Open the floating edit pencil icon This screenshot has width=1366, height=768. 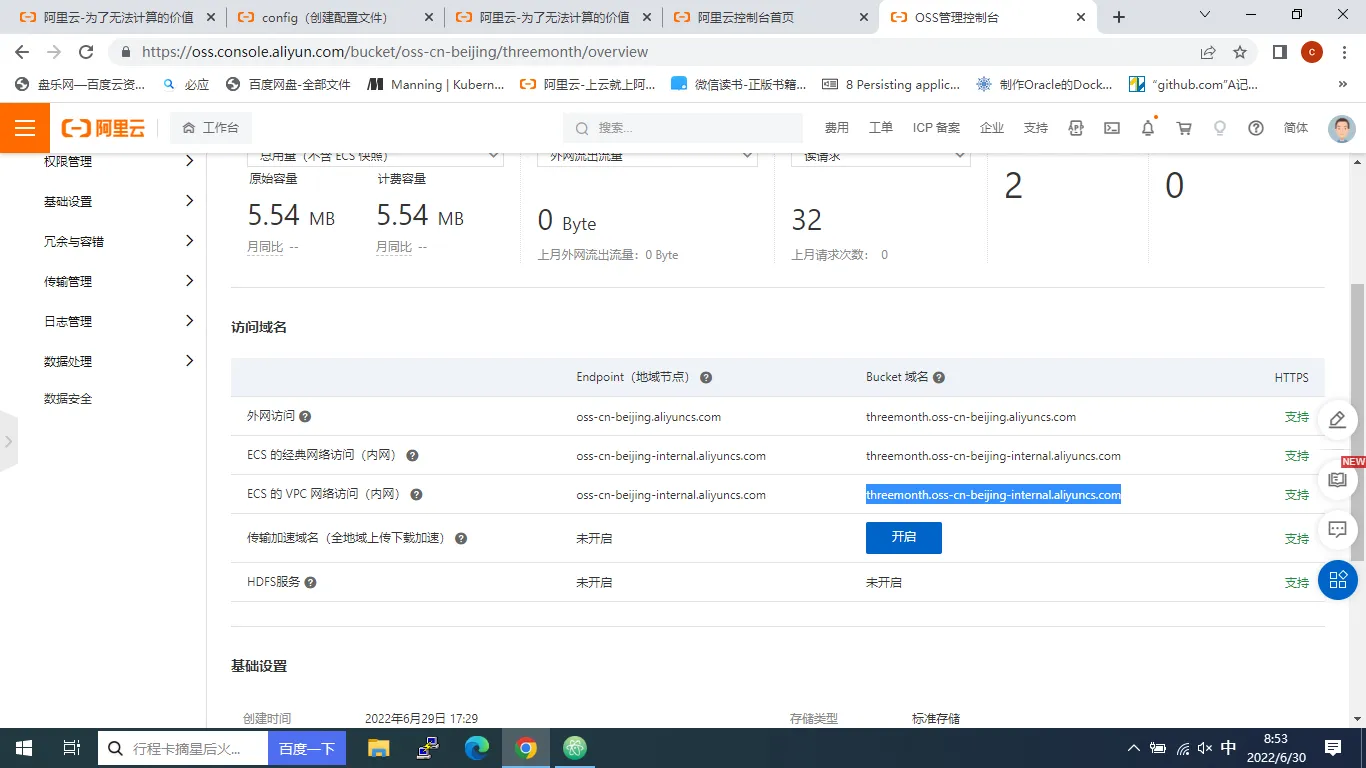(1338, 420)
